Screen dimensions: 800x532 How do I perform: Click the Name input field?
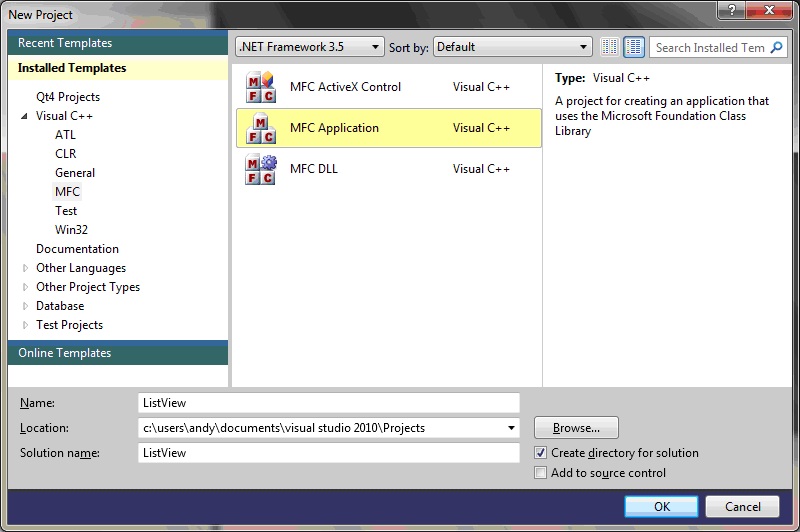[329, 403]
